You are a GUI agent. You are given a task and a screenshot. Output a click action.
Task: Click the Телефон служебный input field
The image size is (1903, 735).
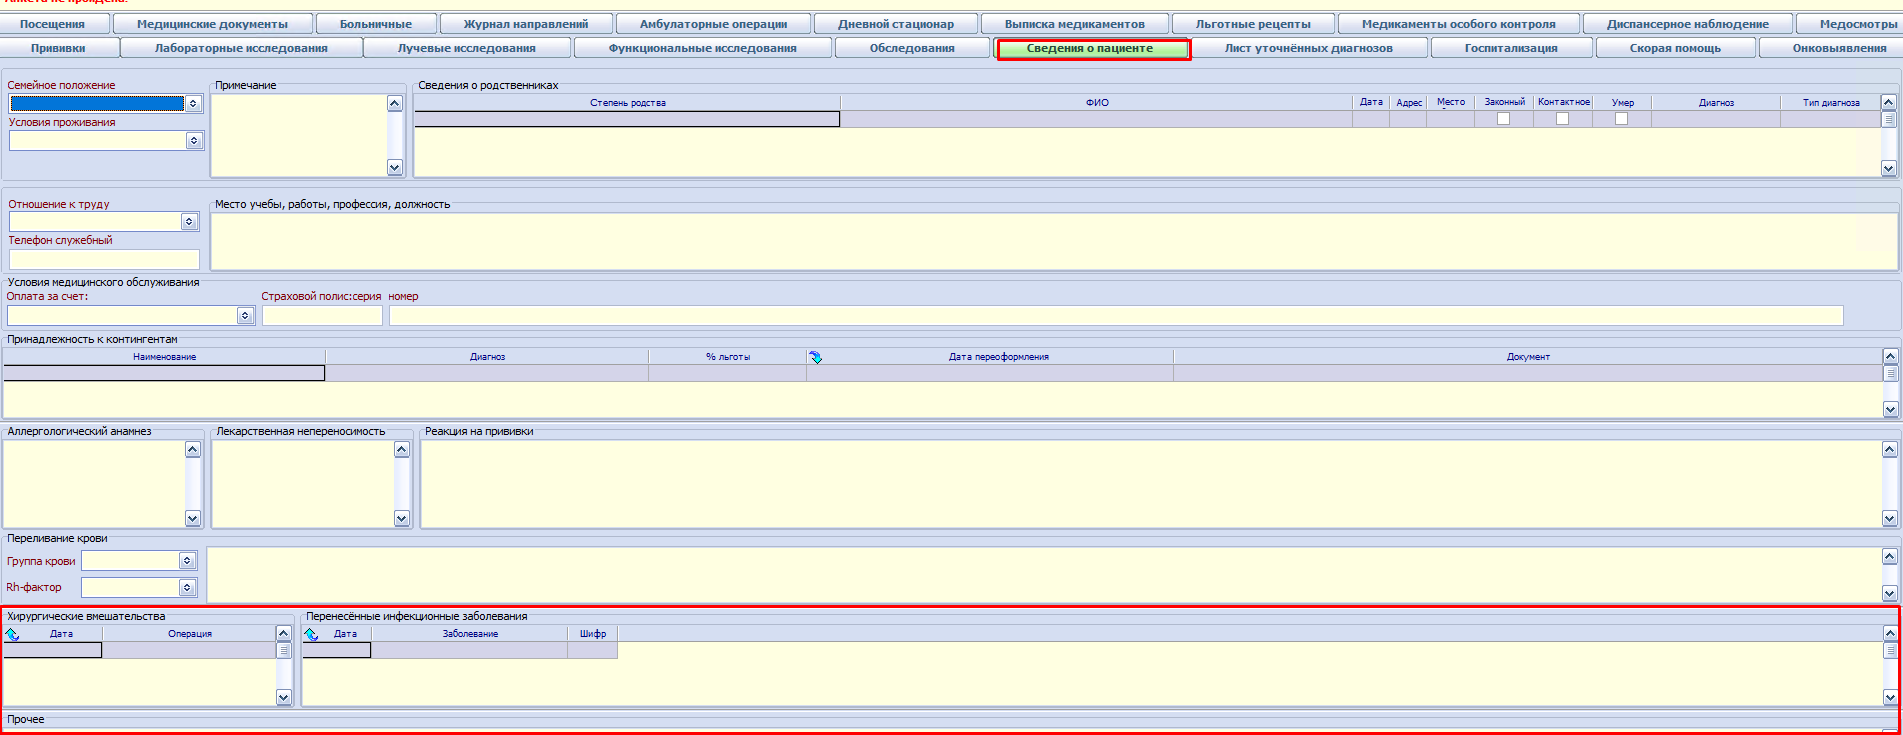(x=104, y=260)
